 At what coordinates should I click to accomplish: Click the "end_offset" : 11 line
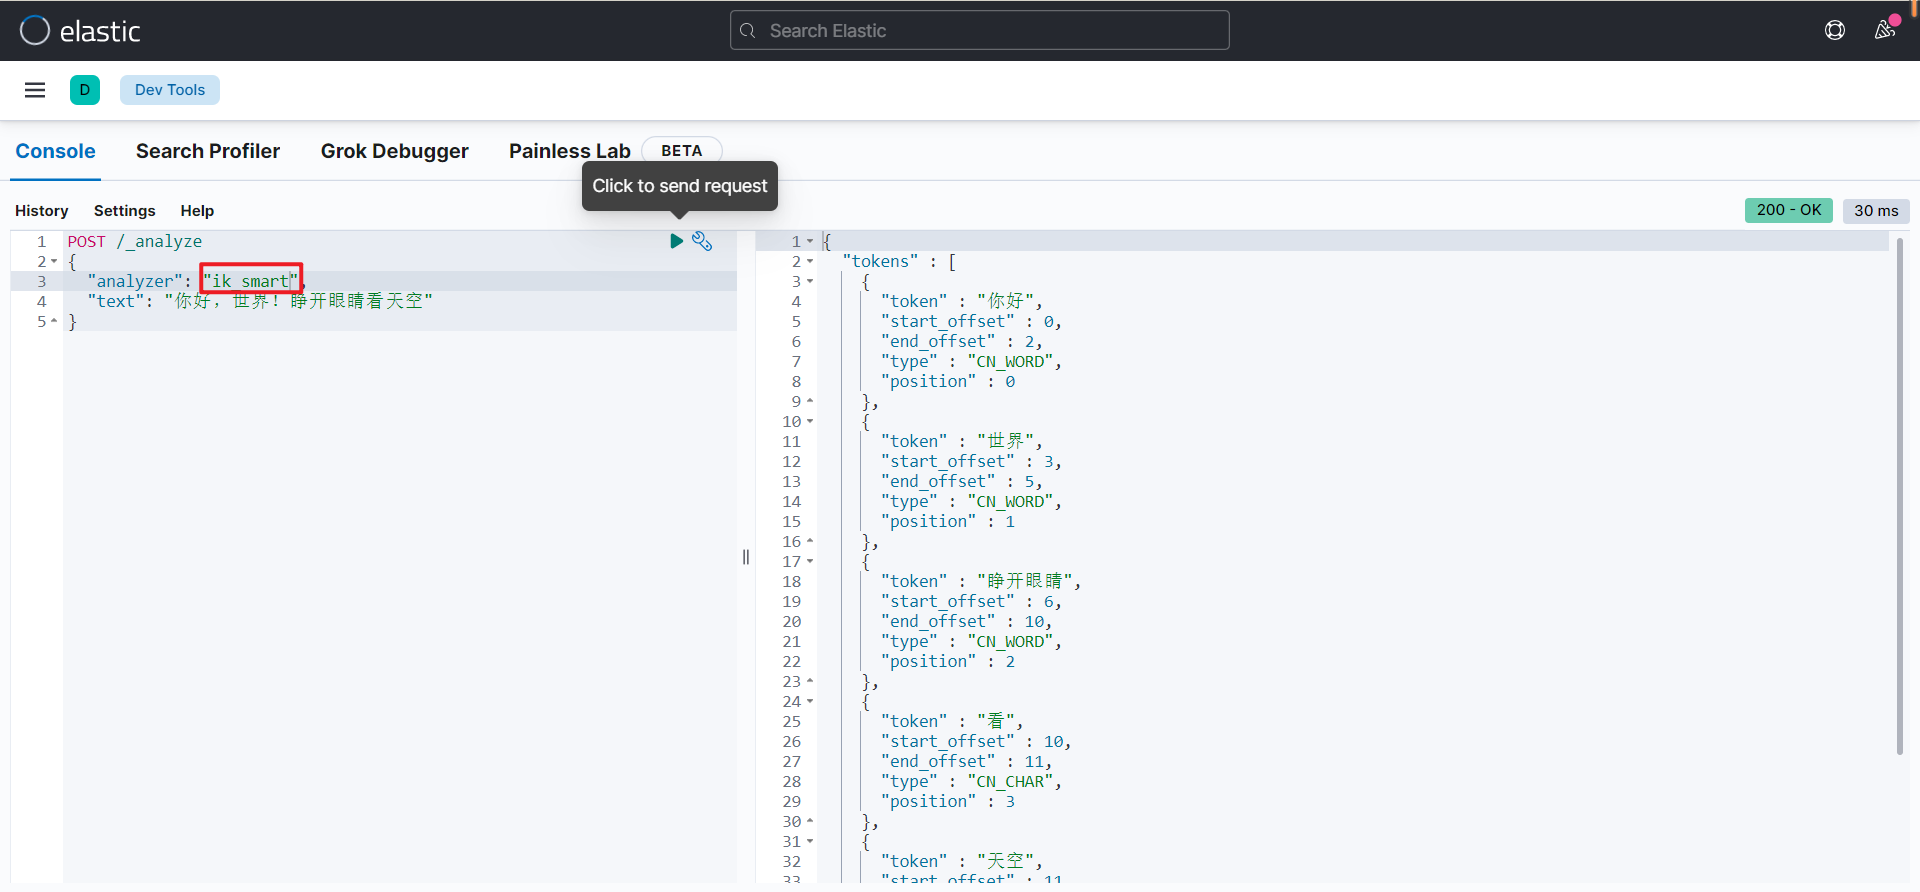(966, 761)
